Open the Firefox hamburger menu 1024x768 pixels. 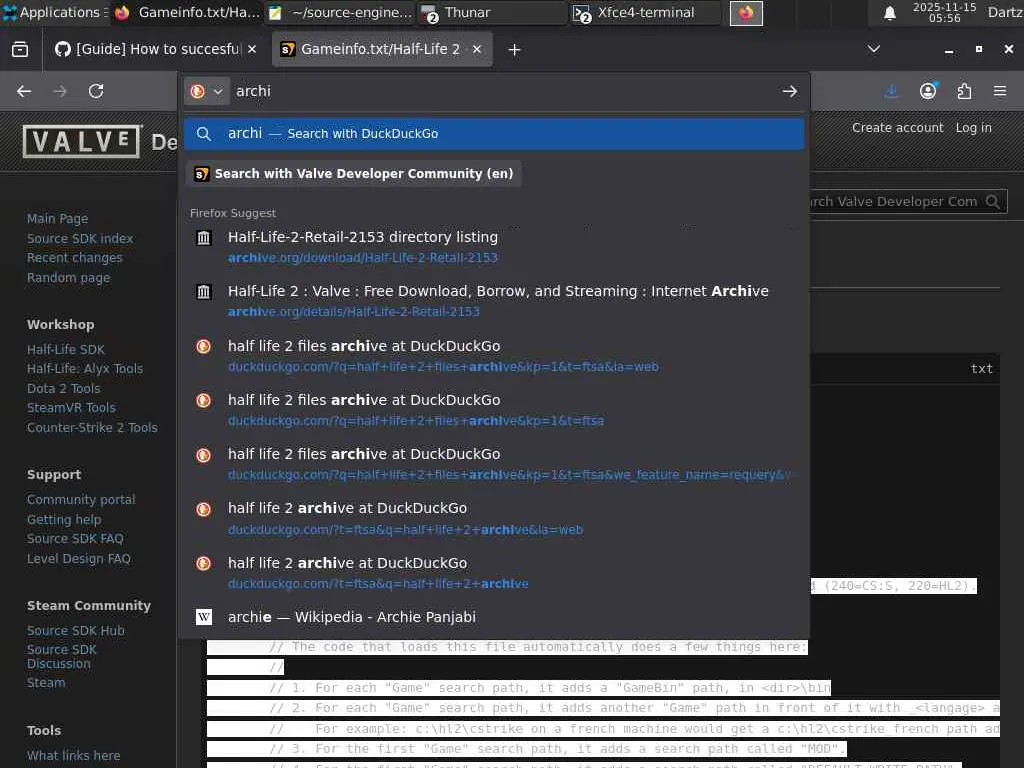pyautogui.click(x=1000, y=91)
